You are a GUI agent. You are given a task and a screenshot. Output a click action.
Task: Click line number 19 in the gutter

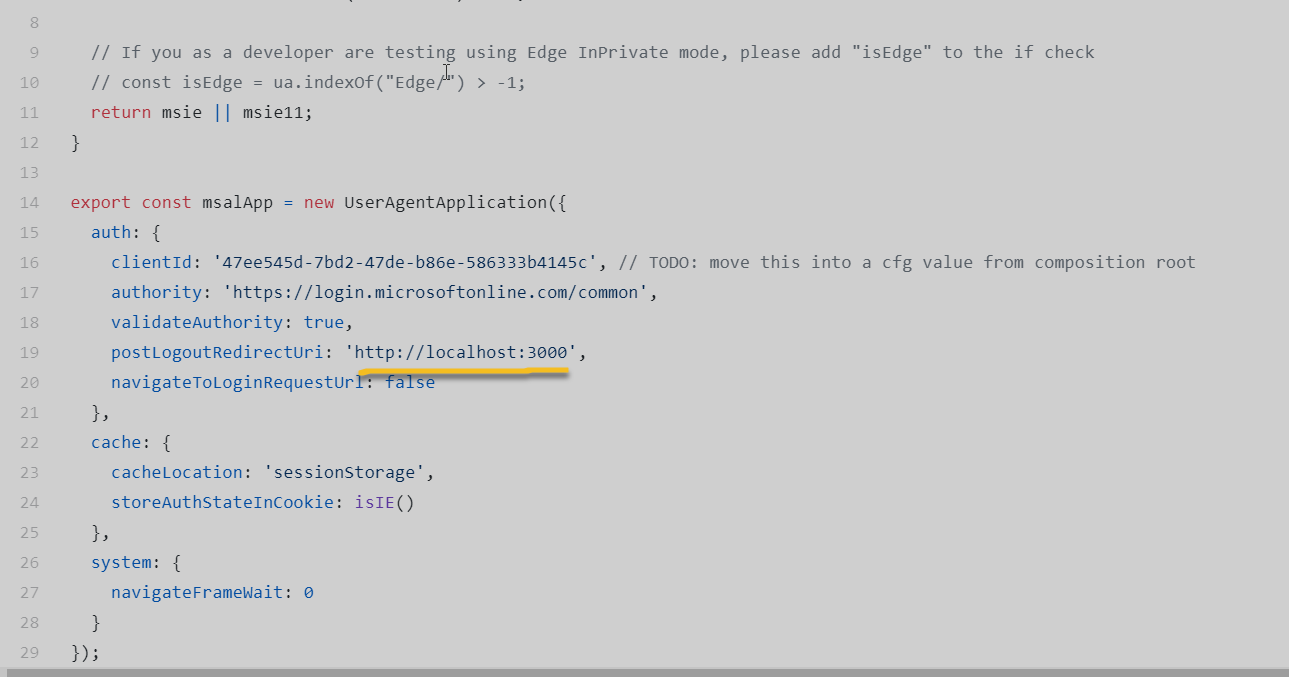pyautogui.click(x=28, y=352)
